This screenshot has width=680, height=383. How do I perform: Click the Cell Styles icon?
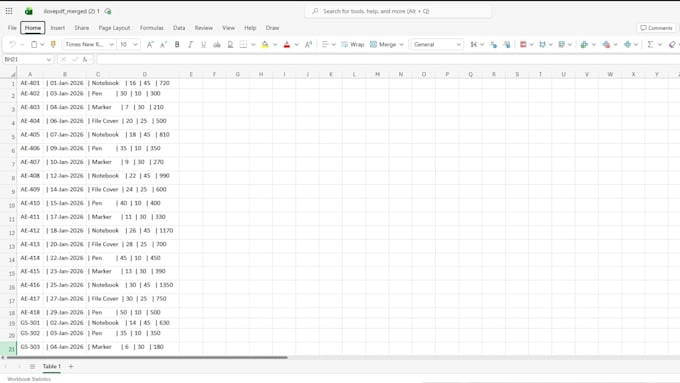(x=562, y=44)
